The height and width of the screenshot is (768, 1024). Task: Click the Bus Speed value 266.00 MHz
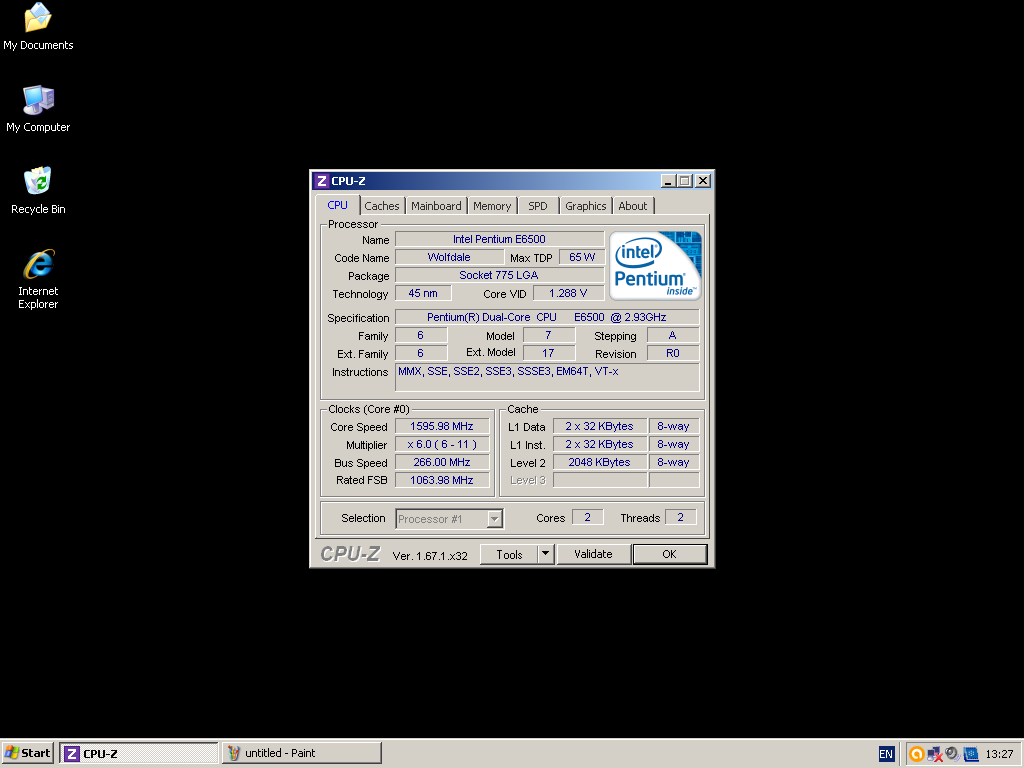[x=442, y=462]
